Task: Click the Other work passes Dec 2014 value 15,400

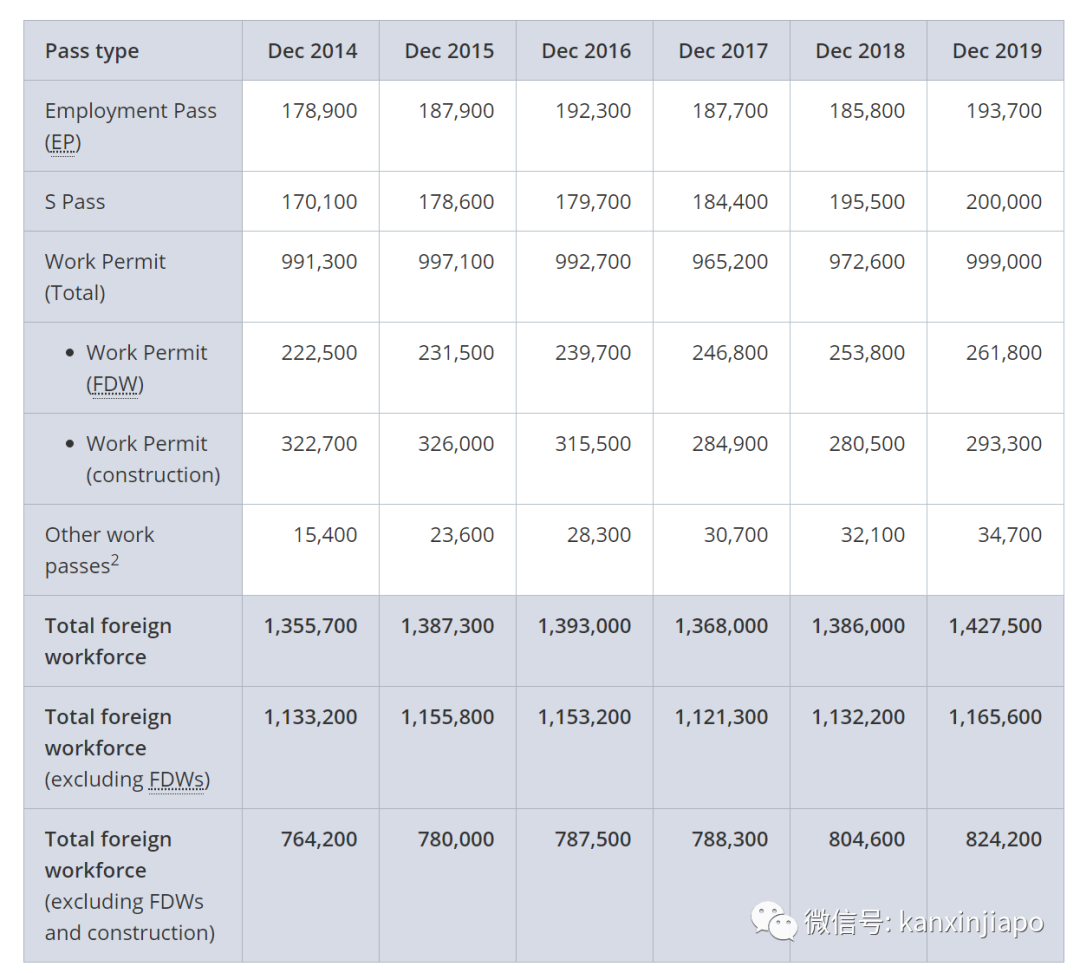Action: point(325,535)
